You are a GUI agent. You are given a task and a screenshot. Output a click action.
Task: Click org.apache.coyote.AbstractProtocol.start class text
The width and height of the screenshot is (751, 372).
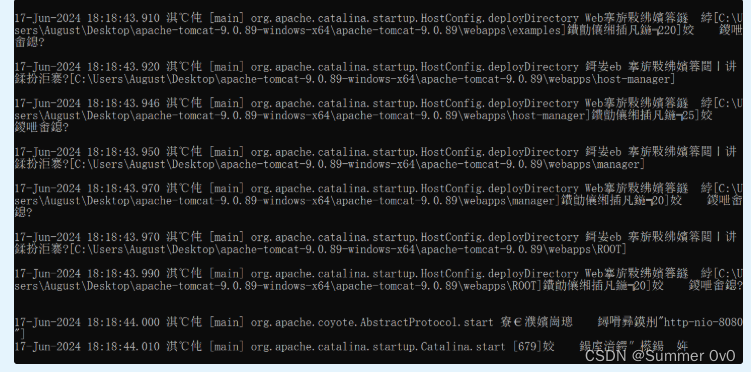372,322
